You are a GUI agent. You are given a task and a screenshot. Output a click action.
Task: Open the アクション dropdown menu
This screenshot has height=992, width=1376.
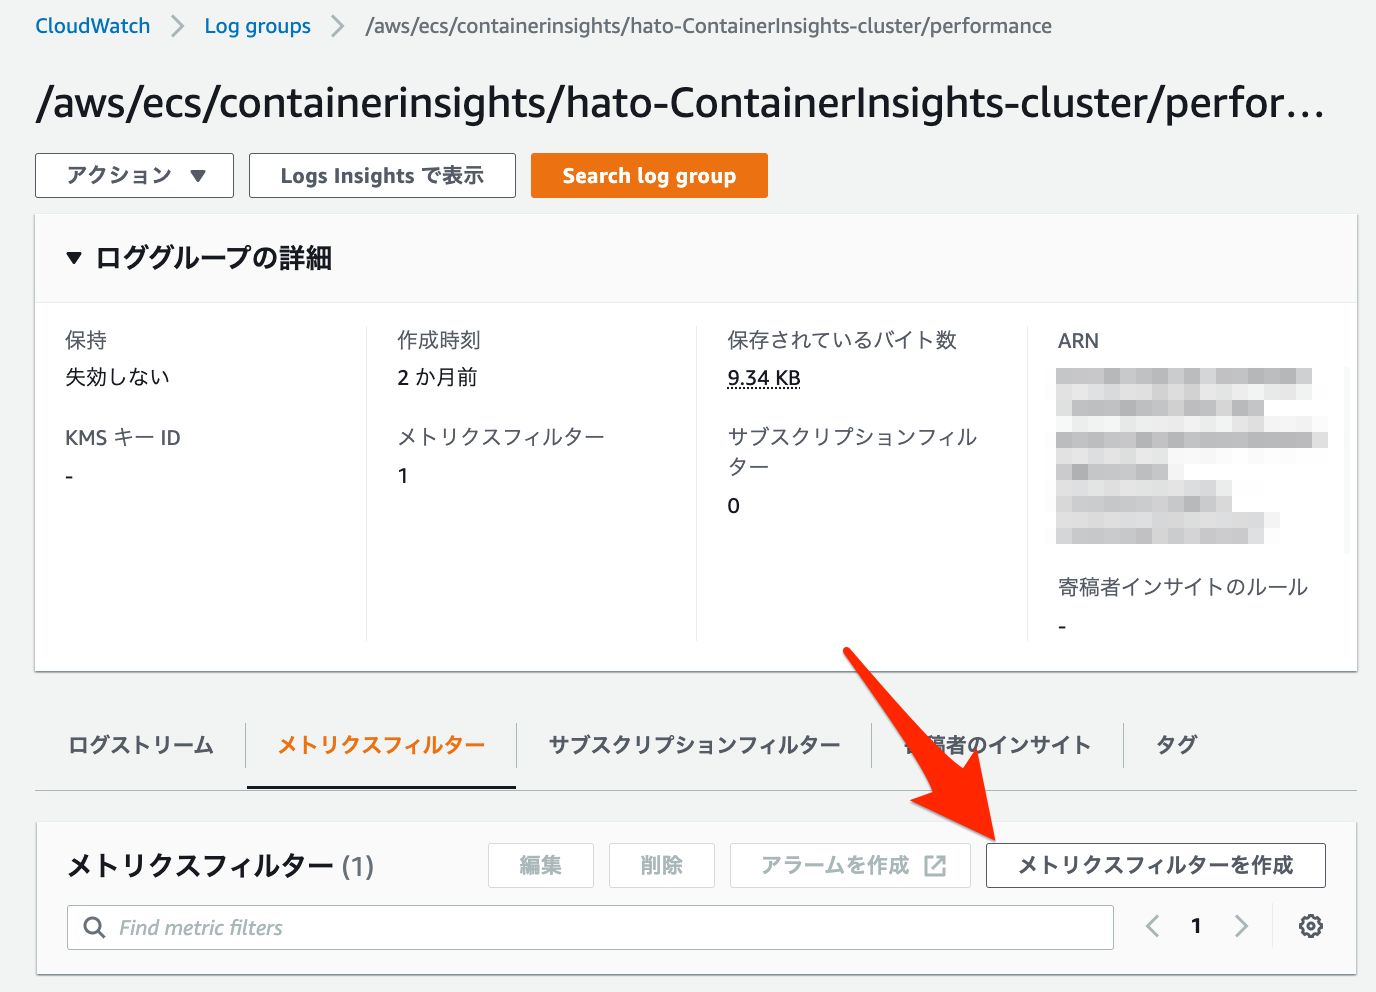click(134, 175)
